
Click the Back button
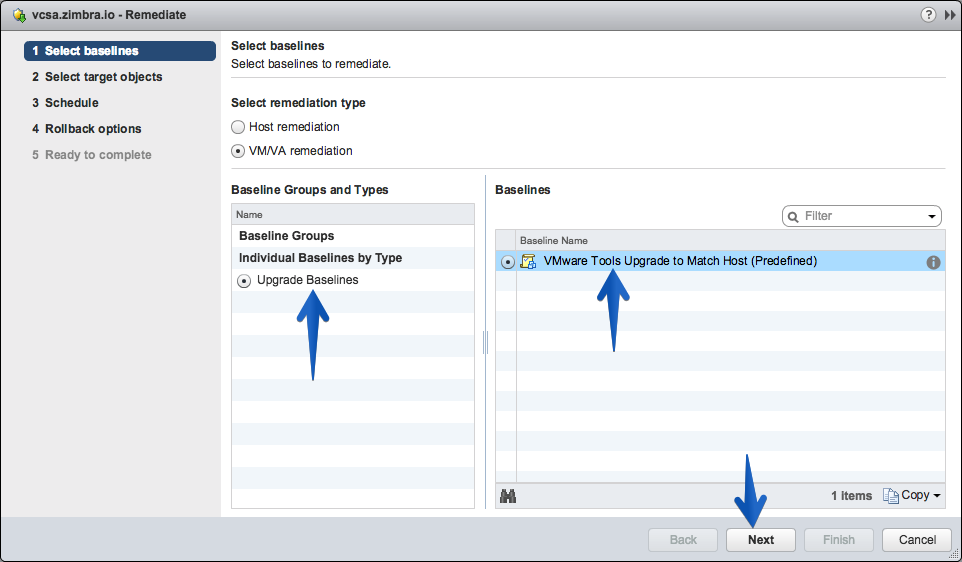pos(683,540)
